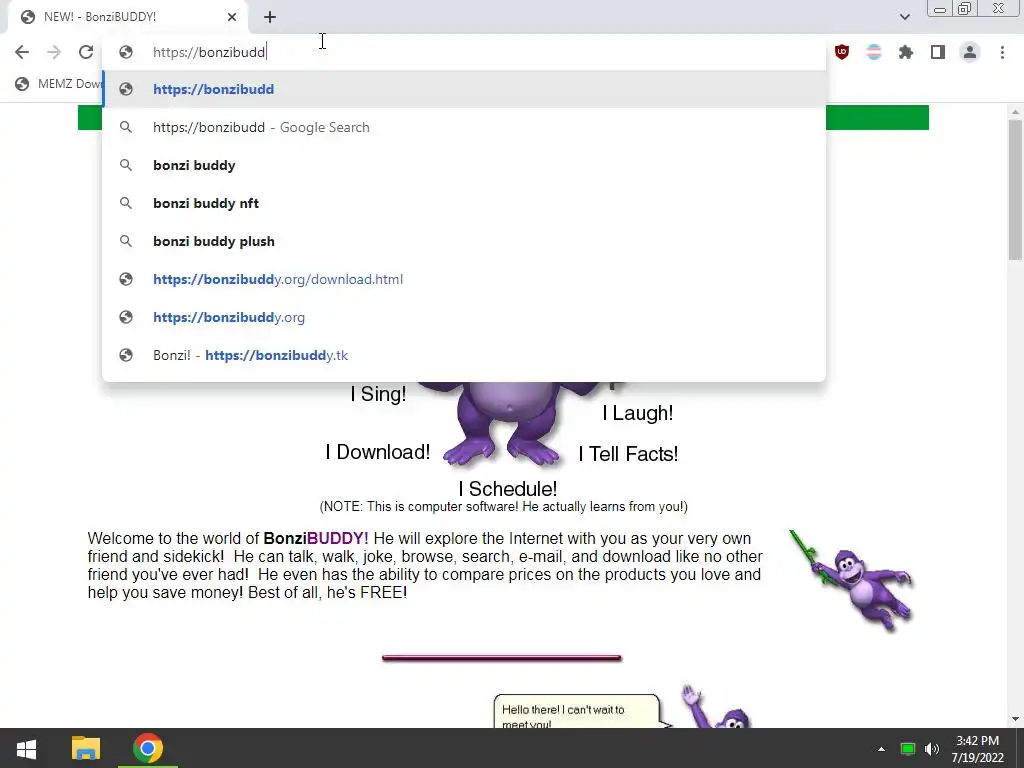Open the Chrome three-dot menu

tap(1002, 52)
